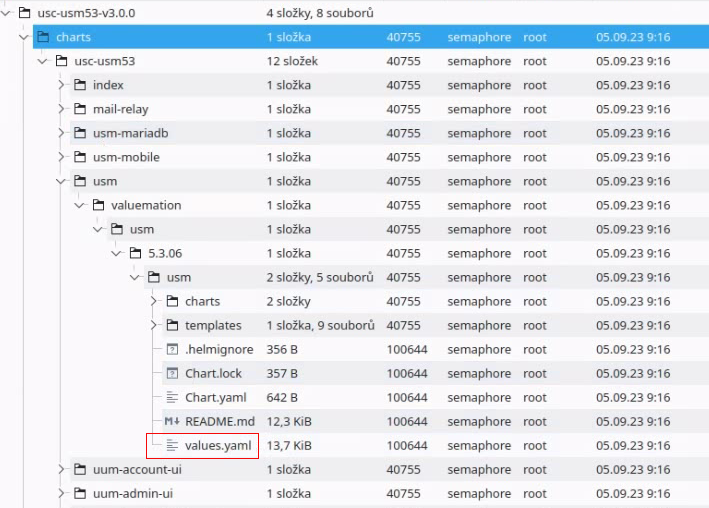Click the usm-mariadb folder icon
This screenshot has height=508, width=709.
(x=80, y=133)
